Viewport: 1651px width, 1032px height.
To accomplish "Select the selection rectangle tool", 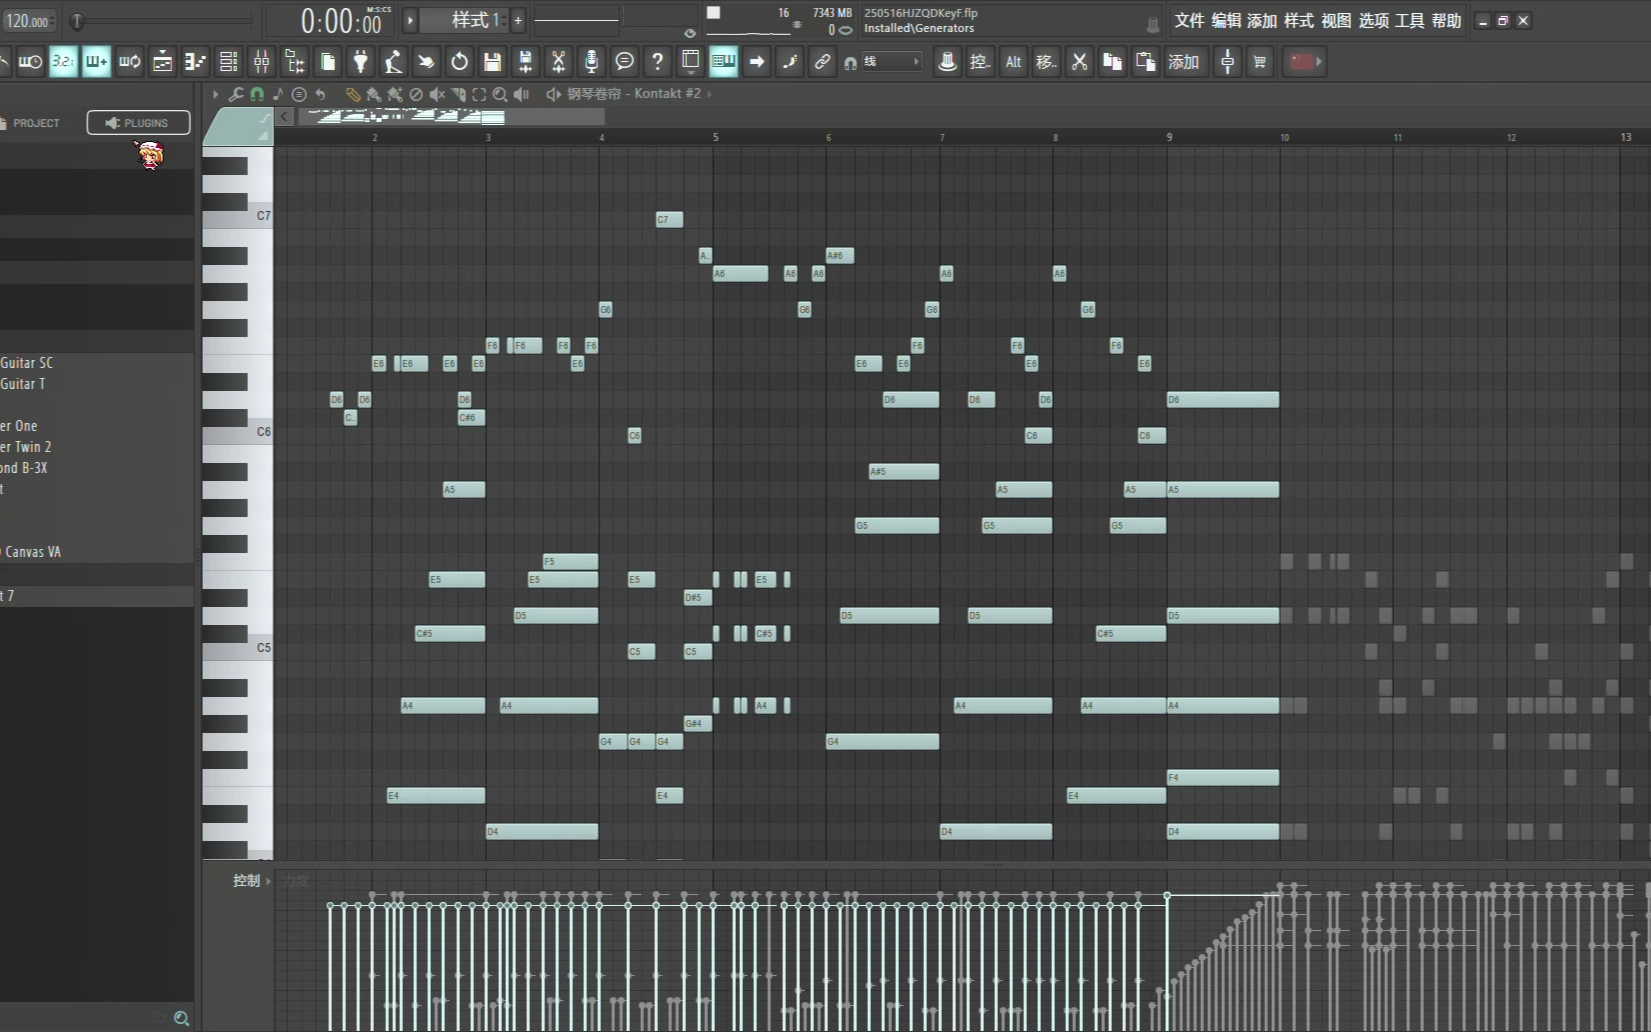I will tap(479, 94).
